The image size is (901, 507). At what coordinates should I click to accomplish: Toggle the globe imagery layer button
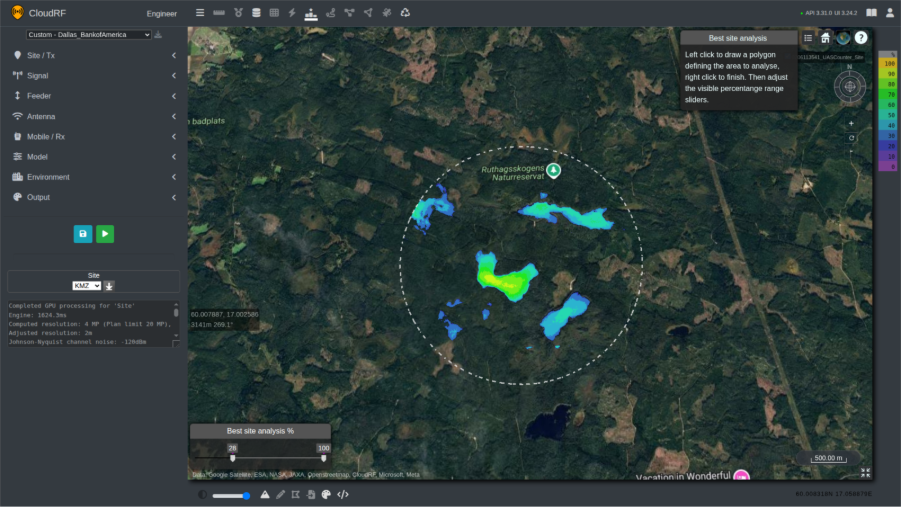(843, 38)
